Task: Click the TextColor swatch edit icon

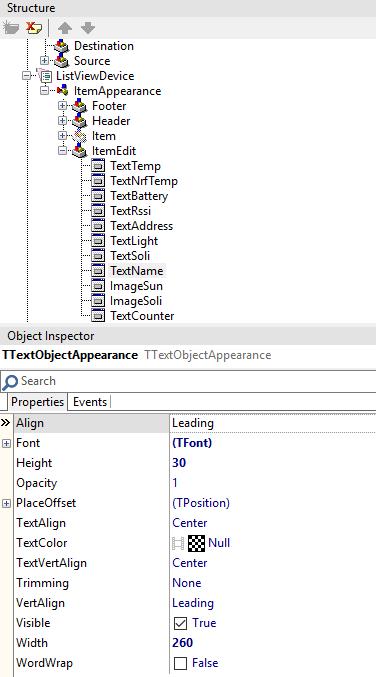Action: pos(178,543)
